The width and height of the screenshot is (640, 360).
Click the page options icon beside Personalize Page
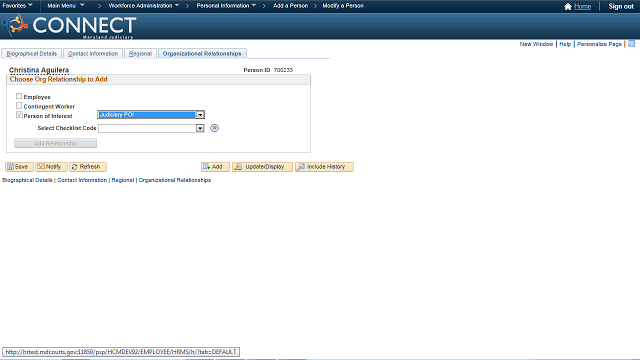[x=631, y=44]
